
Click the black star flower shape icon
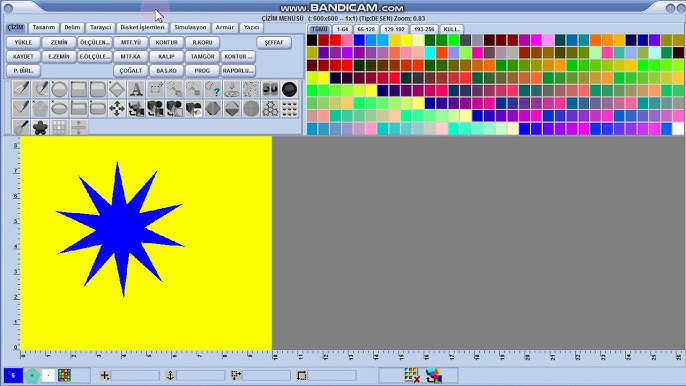[x=40, y=127]
